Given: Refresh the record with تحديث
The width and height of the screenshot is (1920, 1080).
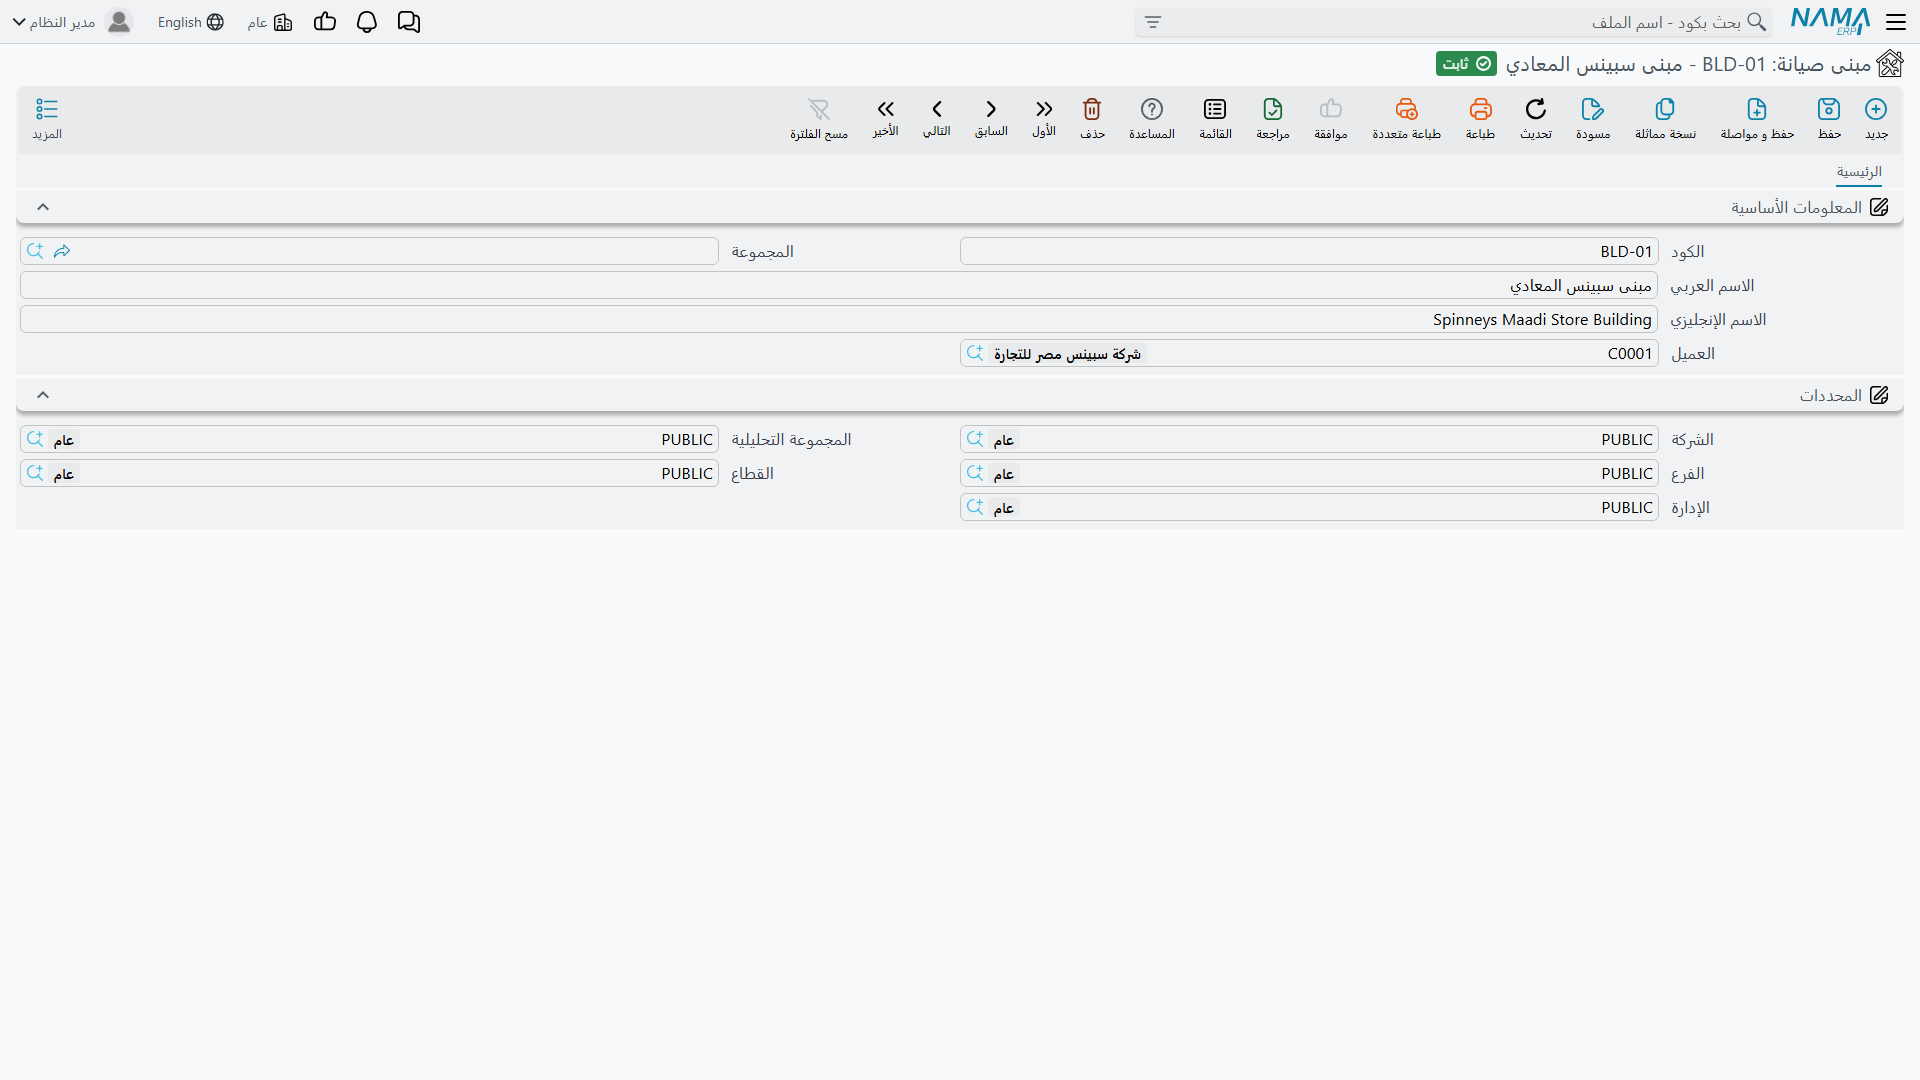Looking at the screenshot, I should pos(1536,118).
